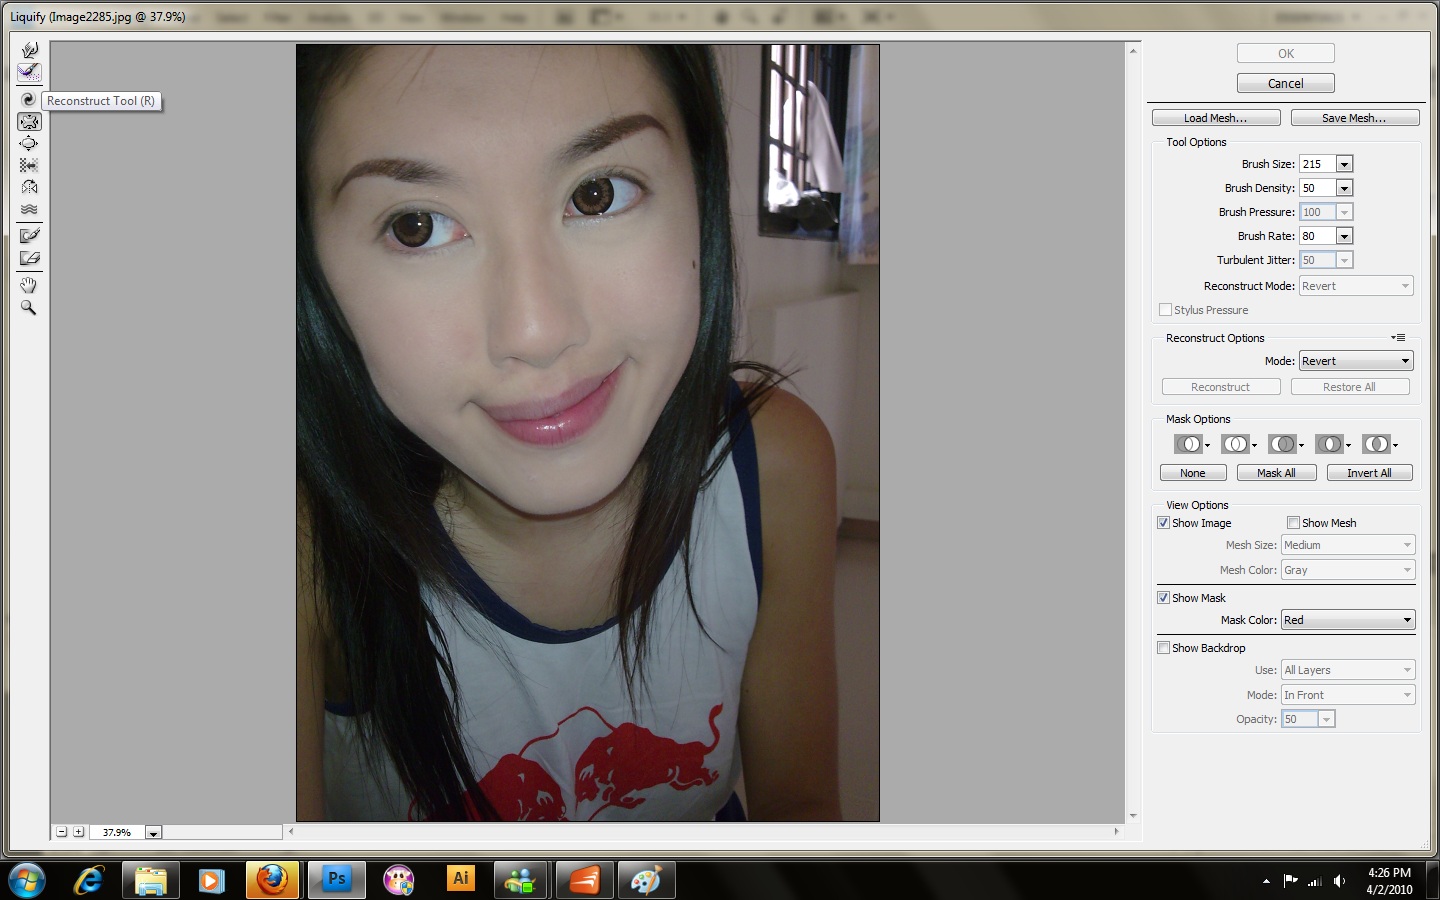Click the Invert All button
This screenshot has height=900, width=1440.
coord(1369,473)
